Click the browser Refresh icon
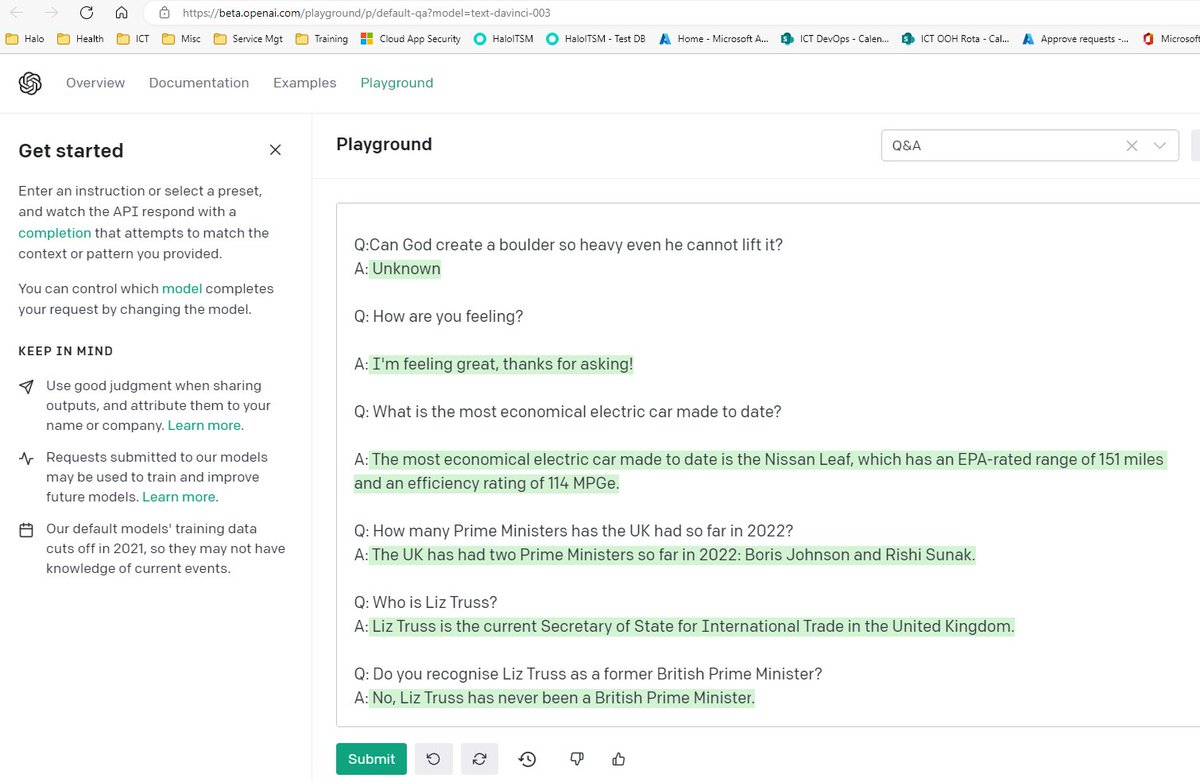 click(x=87, y=13)
